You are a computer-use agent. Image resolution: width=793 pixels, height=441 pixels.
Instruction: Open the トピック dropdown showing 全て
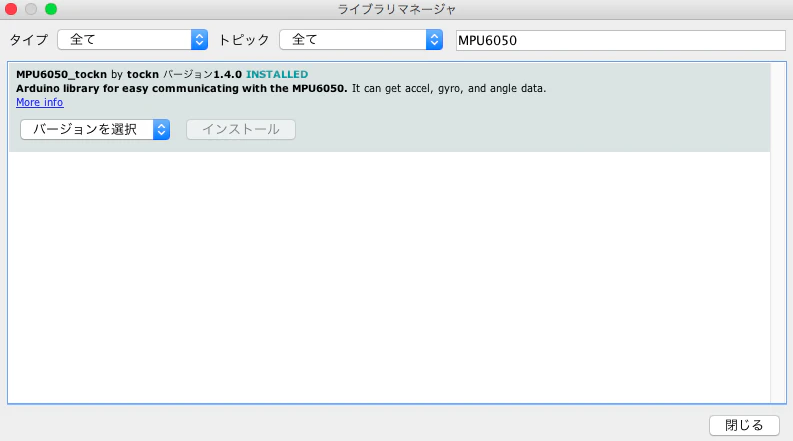click(x=361, y=39)
